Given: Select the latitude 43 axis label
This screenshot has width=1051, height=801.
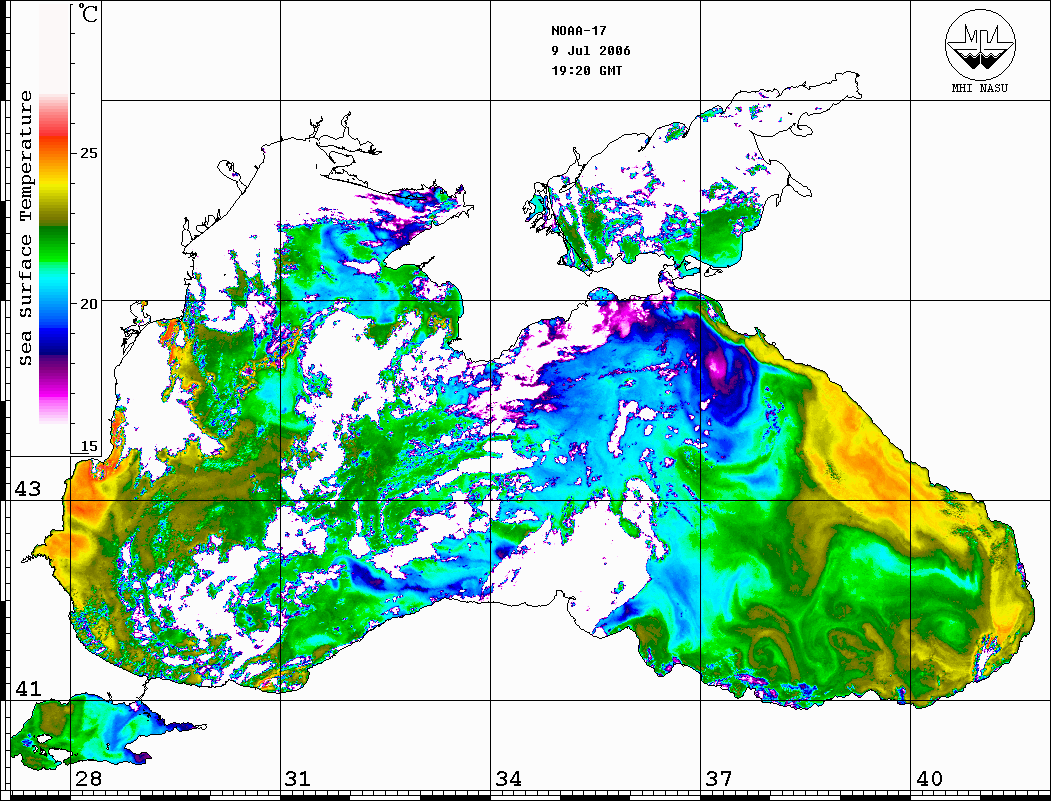Looking at the screenshot, I should pyautogui.click(x=27, y=489).
